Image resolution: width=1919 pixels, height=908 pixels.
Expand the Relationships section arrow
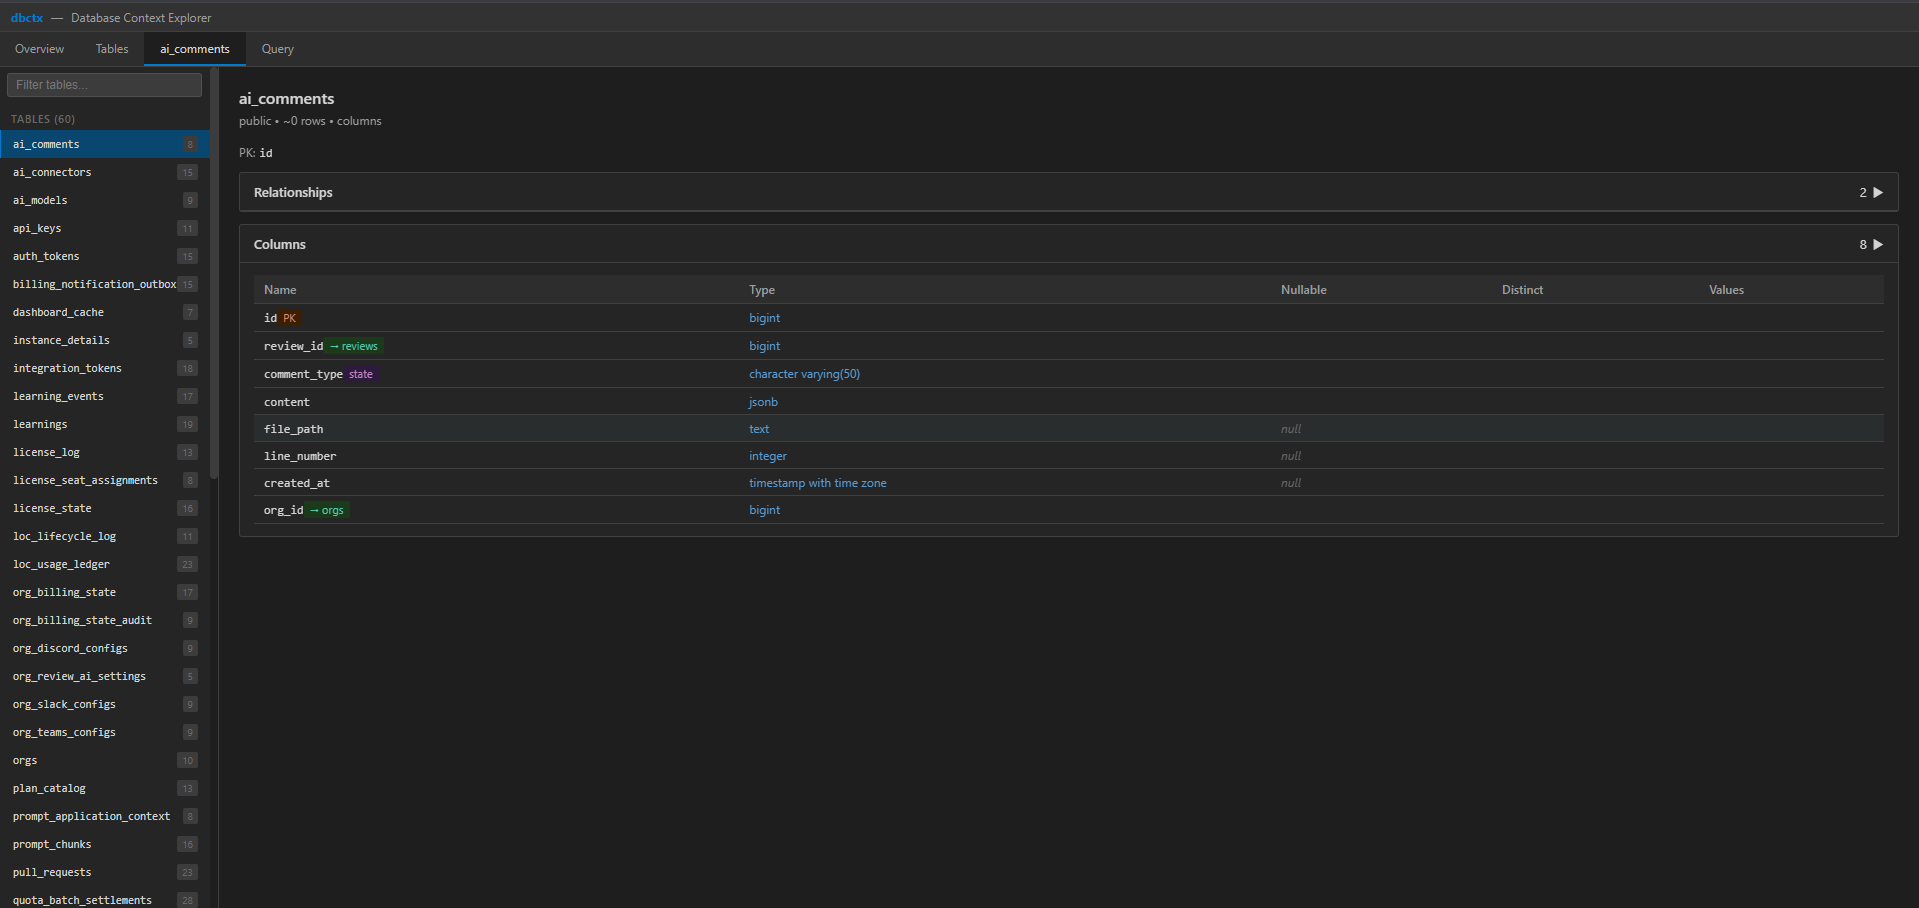(1878, 192)
